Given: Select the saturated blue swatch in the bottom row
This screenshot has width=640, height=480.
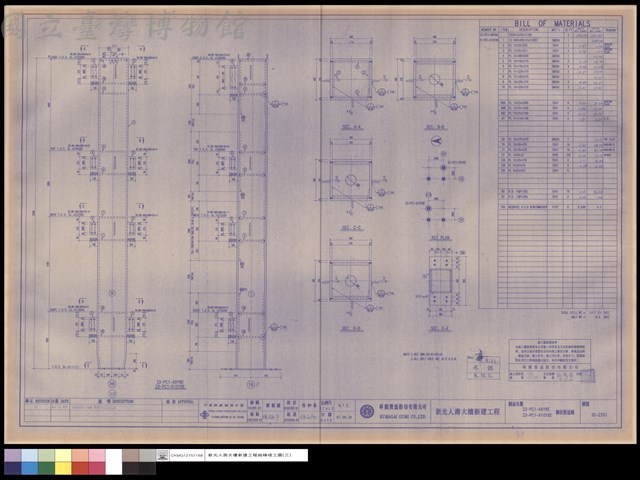Looking at the screenshot, I should [30, 468].
